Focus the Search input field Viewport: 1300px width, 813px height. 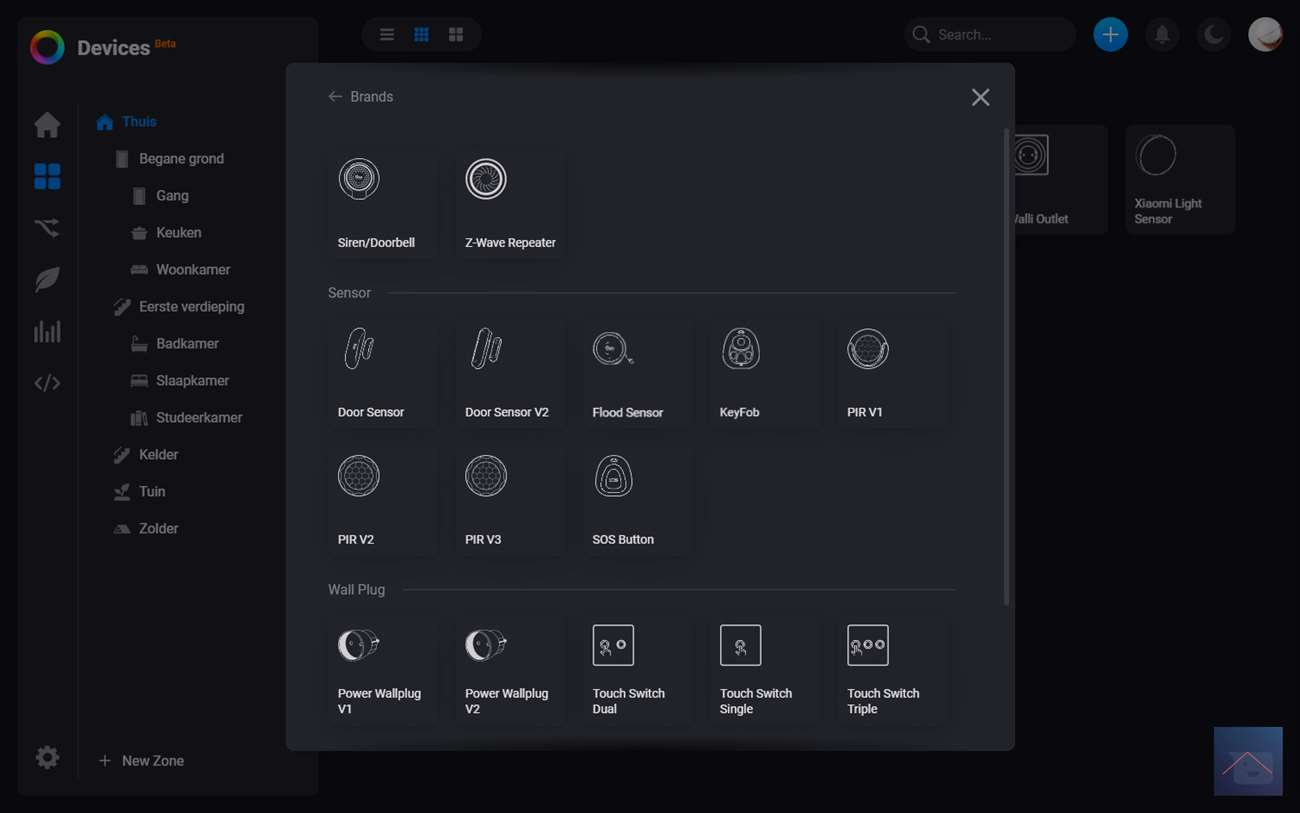1000,35
